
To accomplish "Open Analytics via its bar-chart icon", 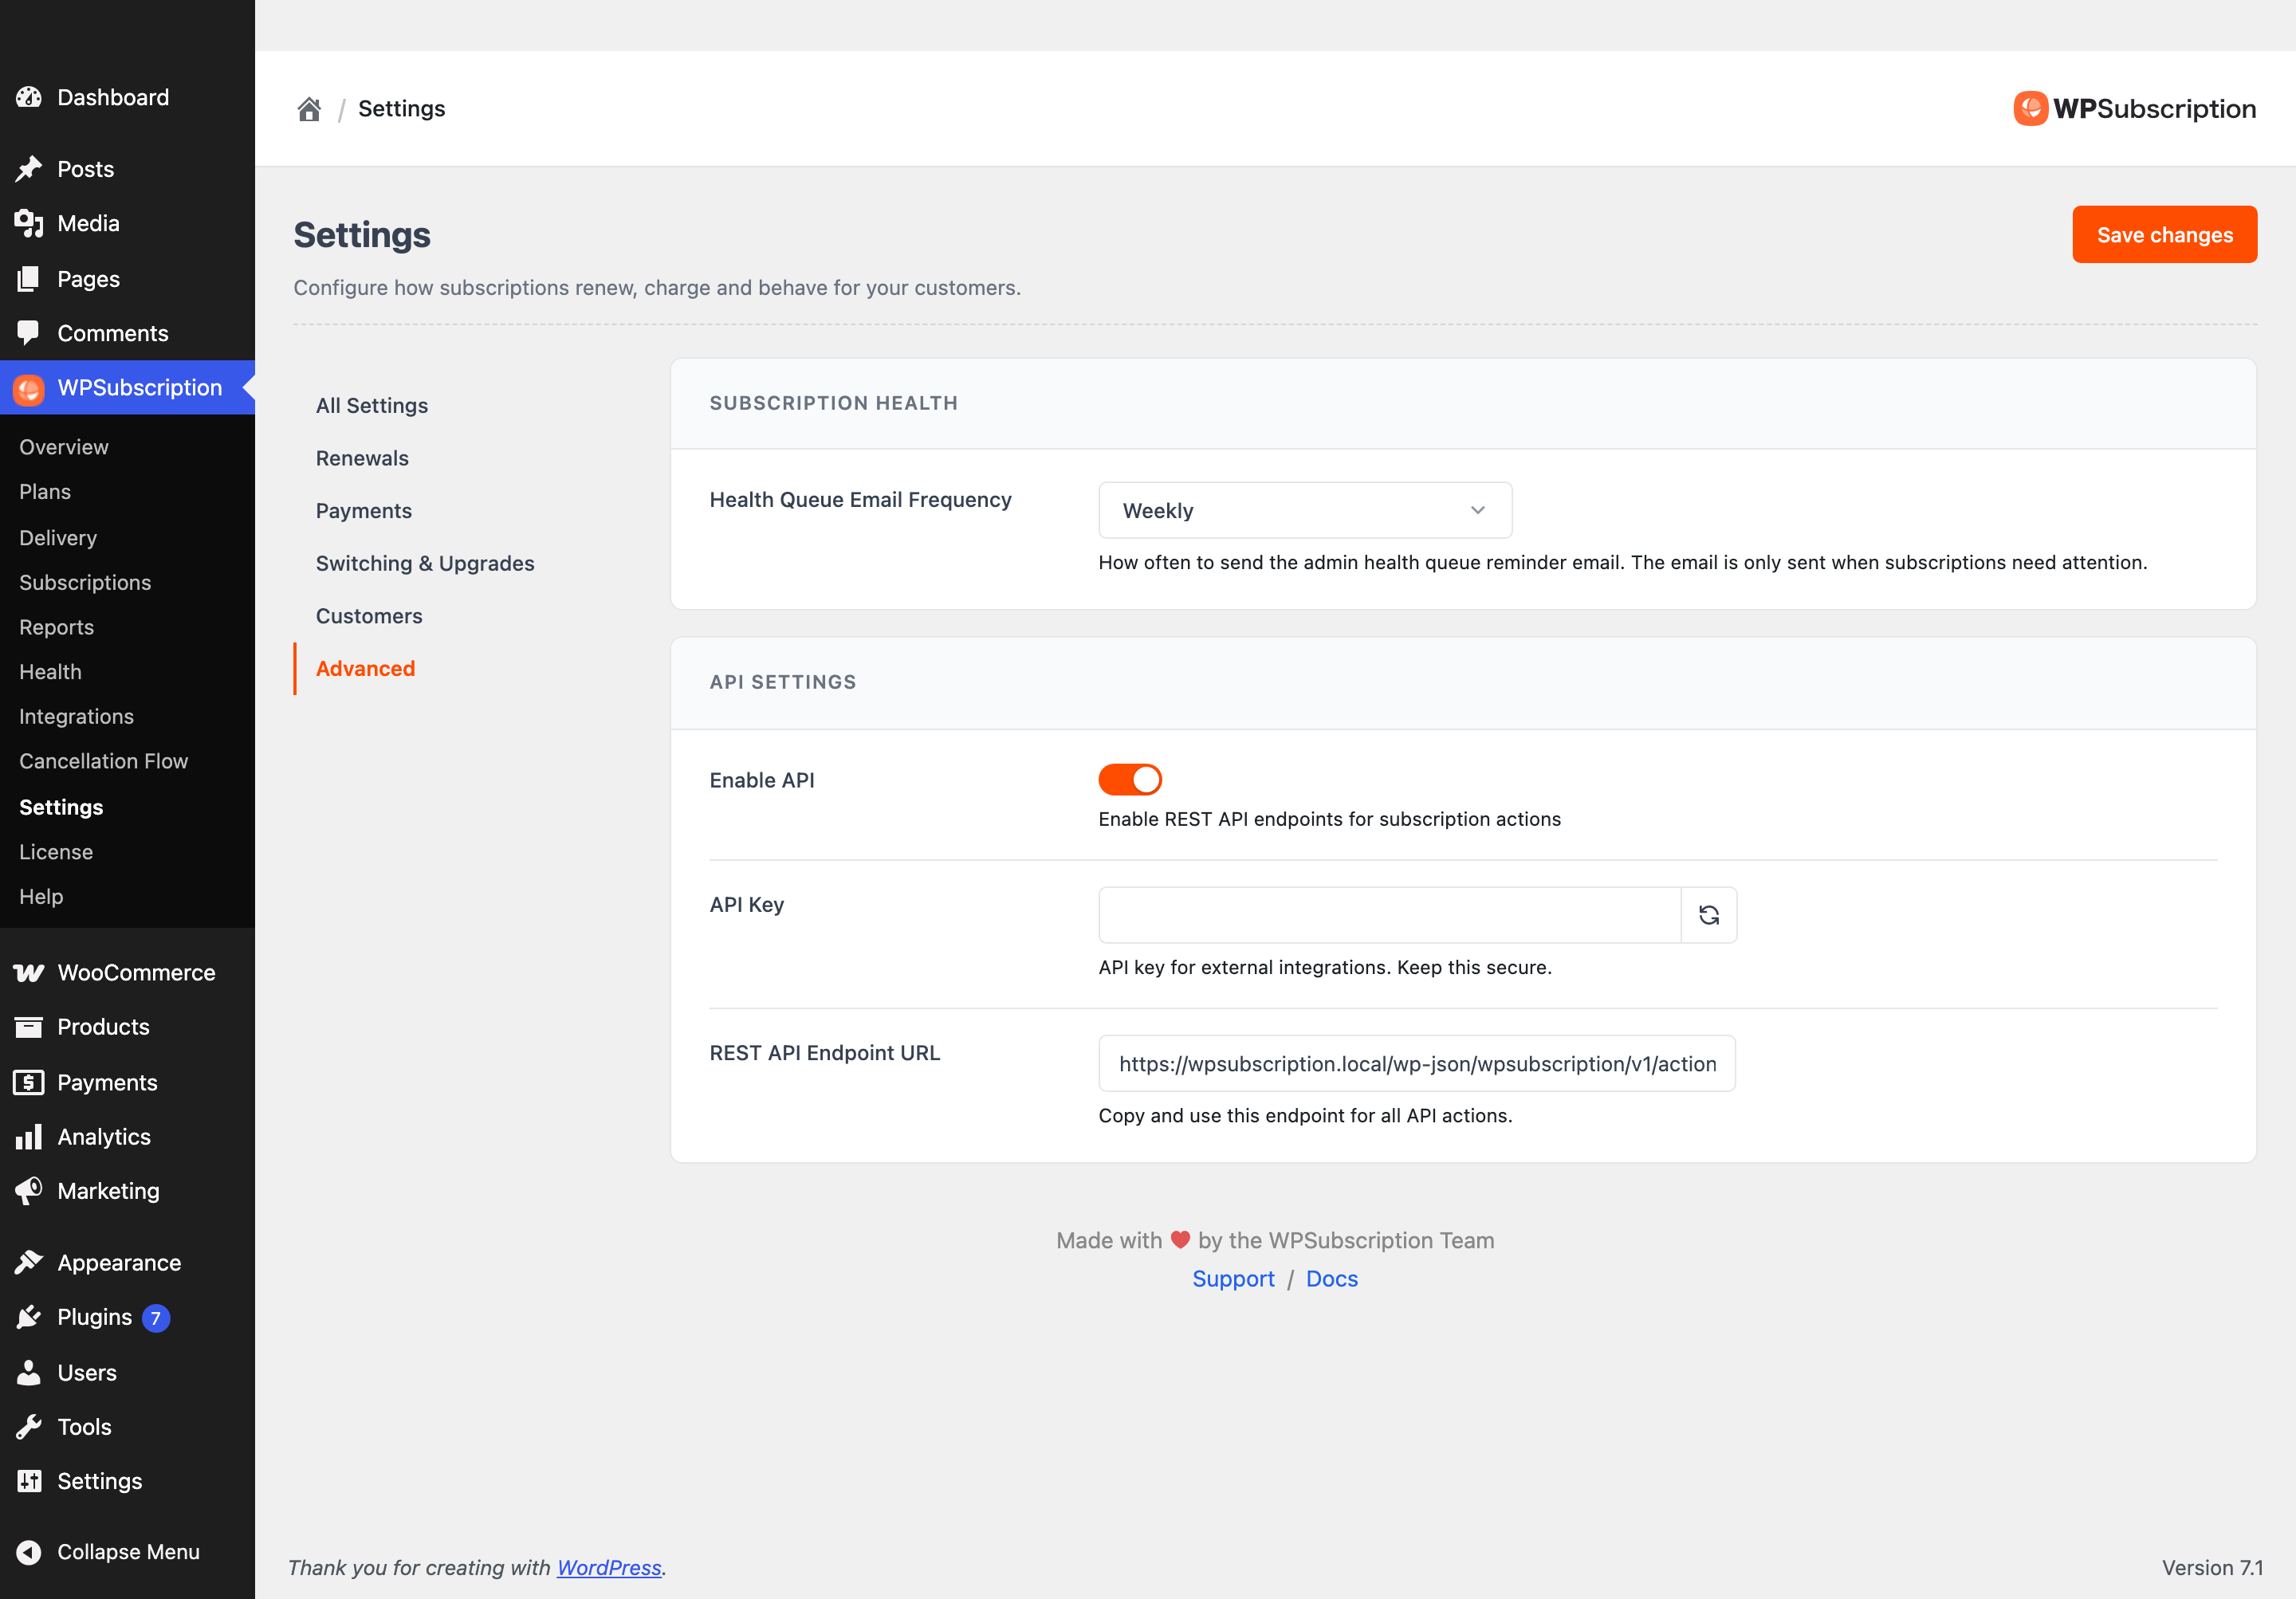I will [29, 1137].
